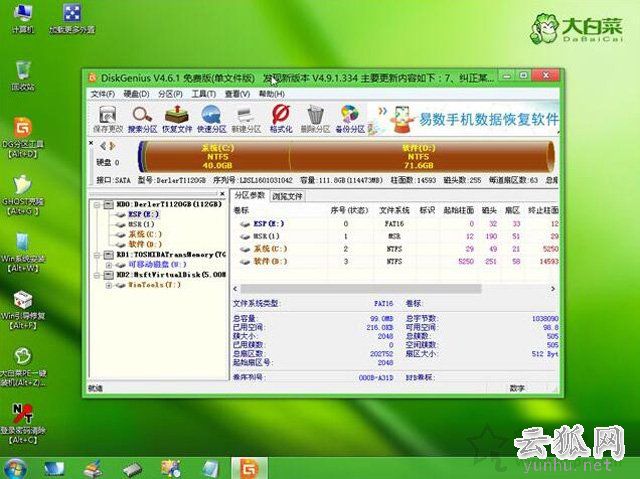This screenshot has width=640, height=479.
Task: Select ESP(E:) row in partition table
Action: tap(395, 224)
